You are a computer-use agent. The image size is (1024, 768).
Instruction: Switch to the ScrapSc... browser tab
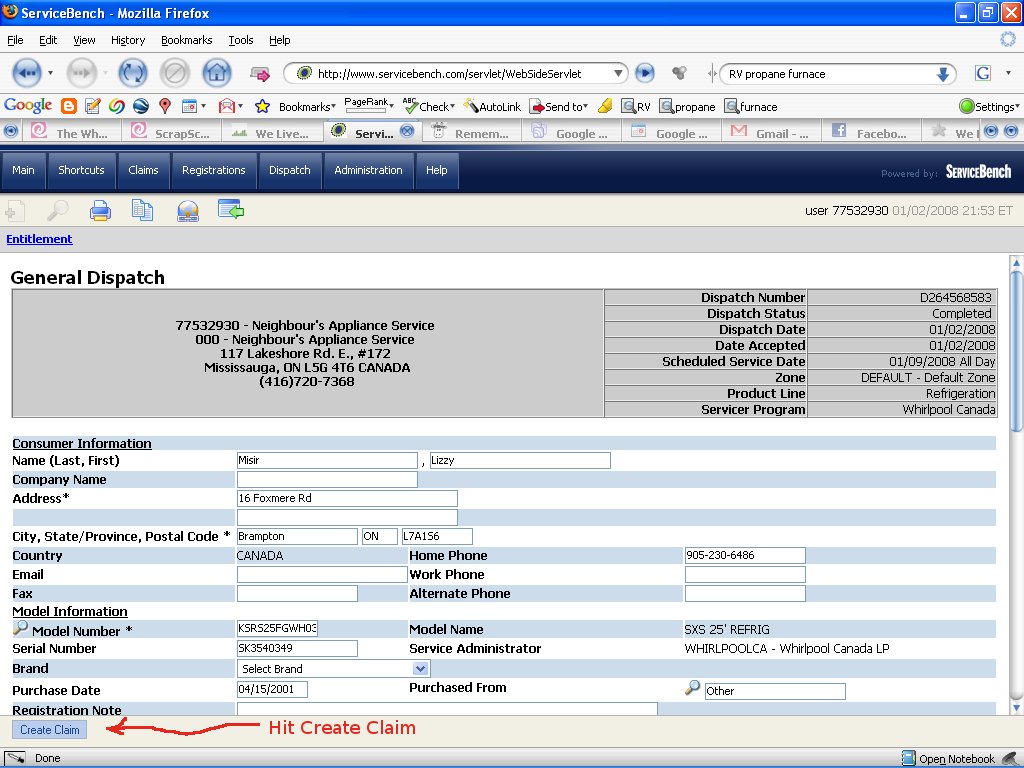(171, 132)
